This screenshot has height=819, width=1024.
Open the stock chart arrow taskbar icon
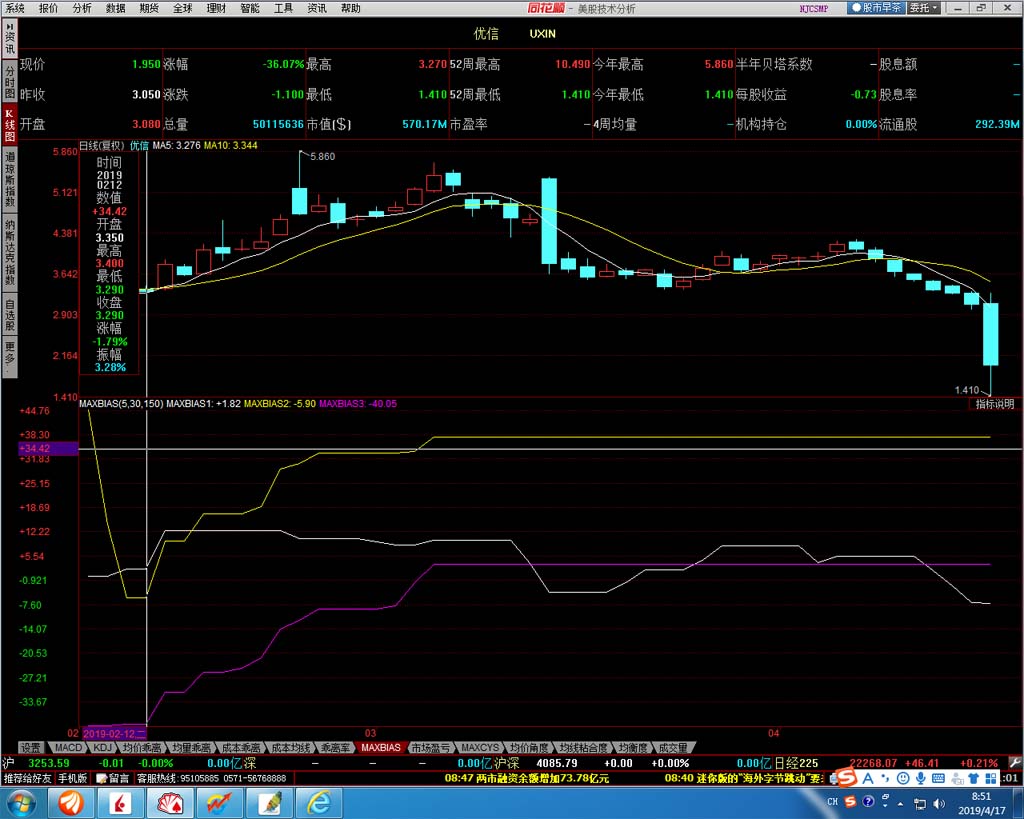click(x=219, y=803)
